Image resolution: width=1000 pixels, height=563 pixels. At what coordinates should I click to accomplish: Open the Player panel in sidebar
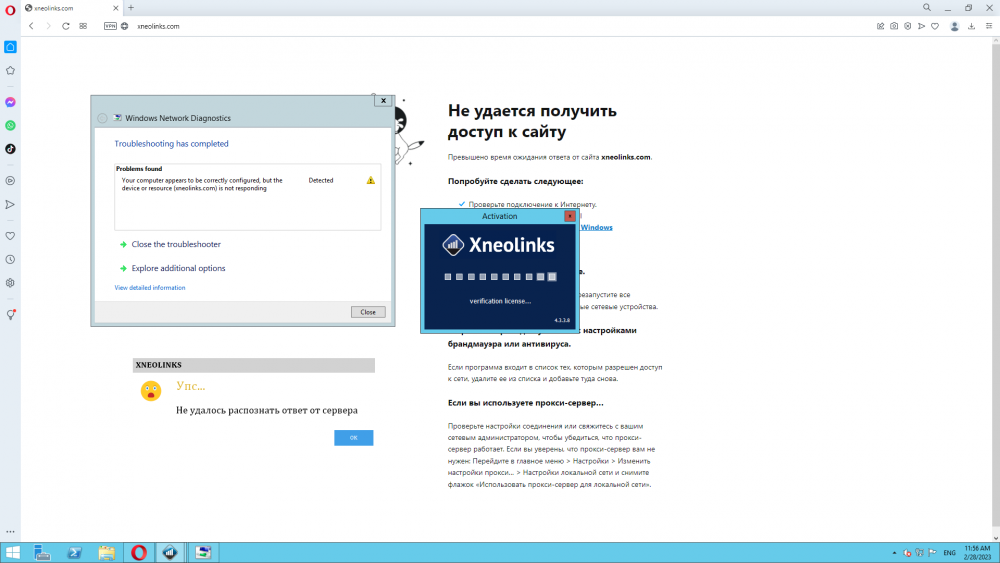point(10,181)
